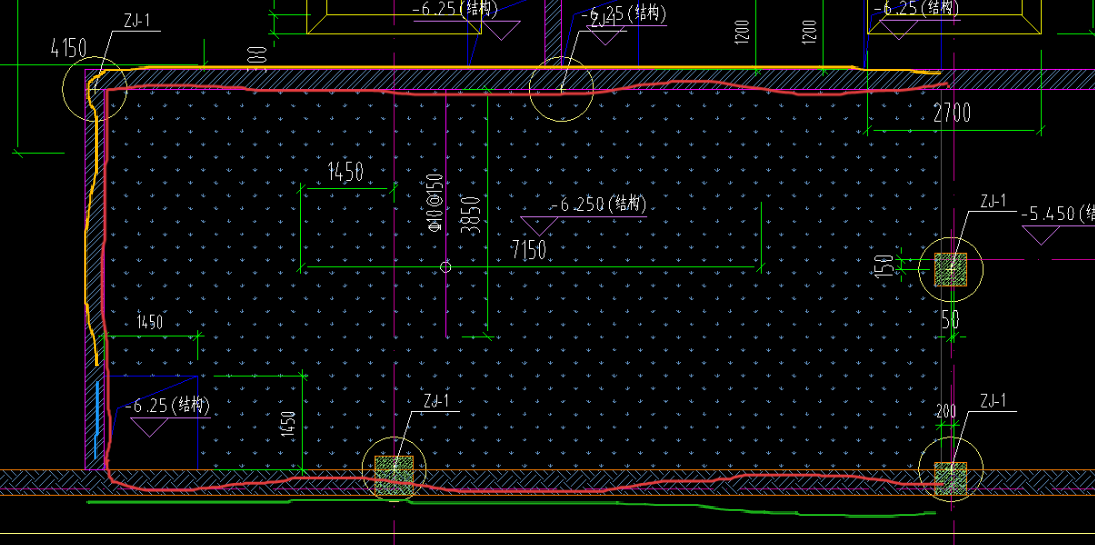Select the 7150 dimension text
This screenshot has height=545, width=1095.
[529, 249]
